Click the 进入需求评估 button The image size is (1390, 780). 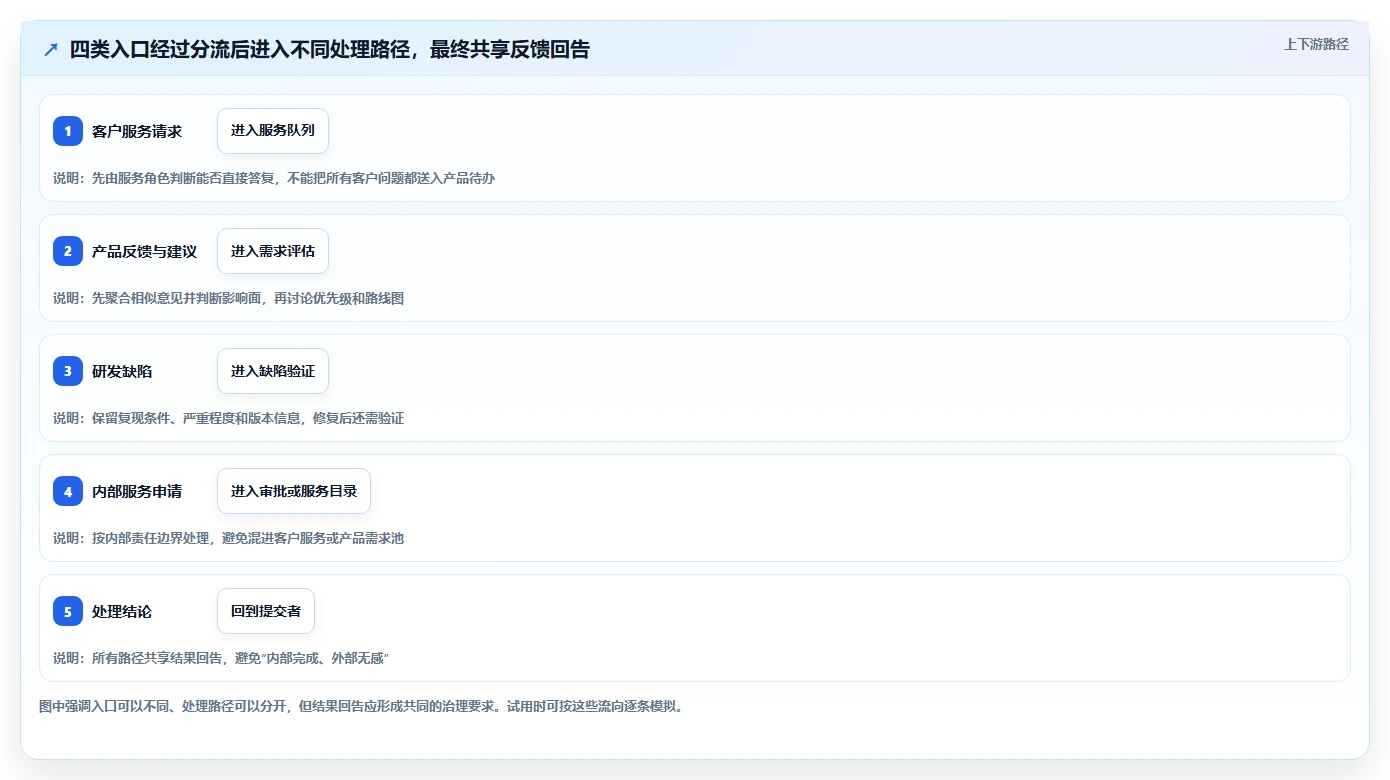coord(273,251)
